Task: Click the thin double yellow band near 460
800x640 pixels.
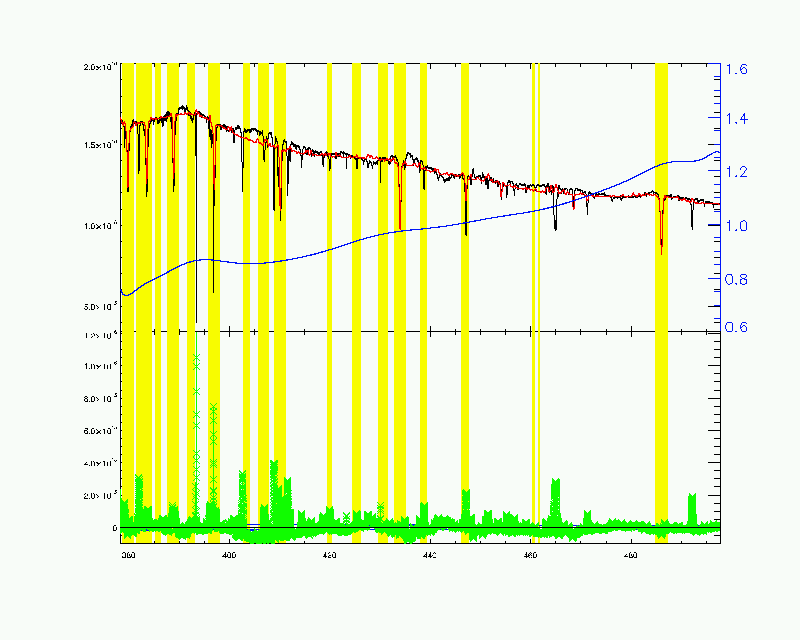Action: [536, 303]
